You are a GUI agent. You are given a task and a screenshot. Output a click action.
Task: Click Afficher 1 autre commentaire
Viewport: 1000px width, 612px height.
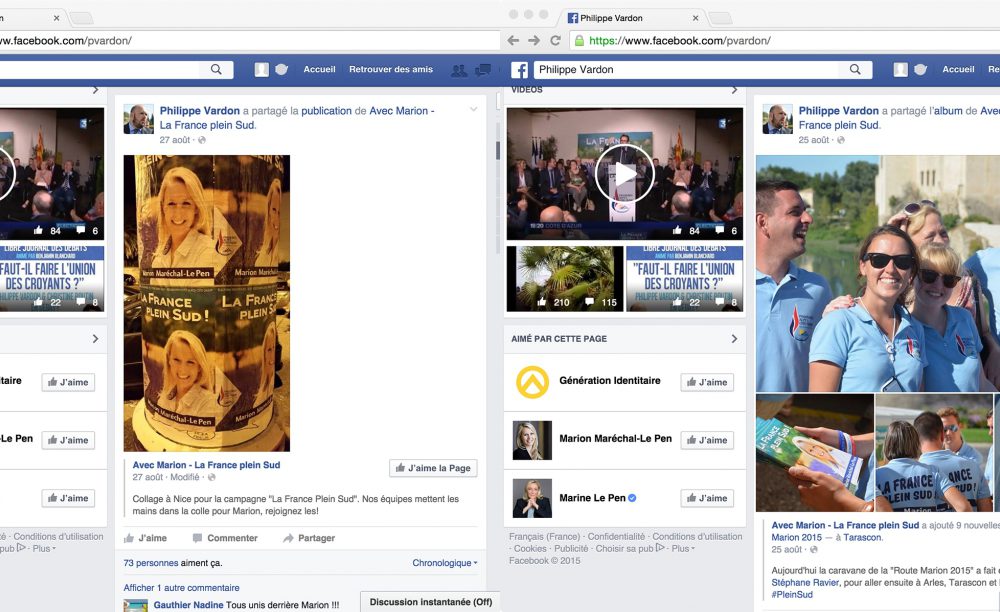(182, 588)
